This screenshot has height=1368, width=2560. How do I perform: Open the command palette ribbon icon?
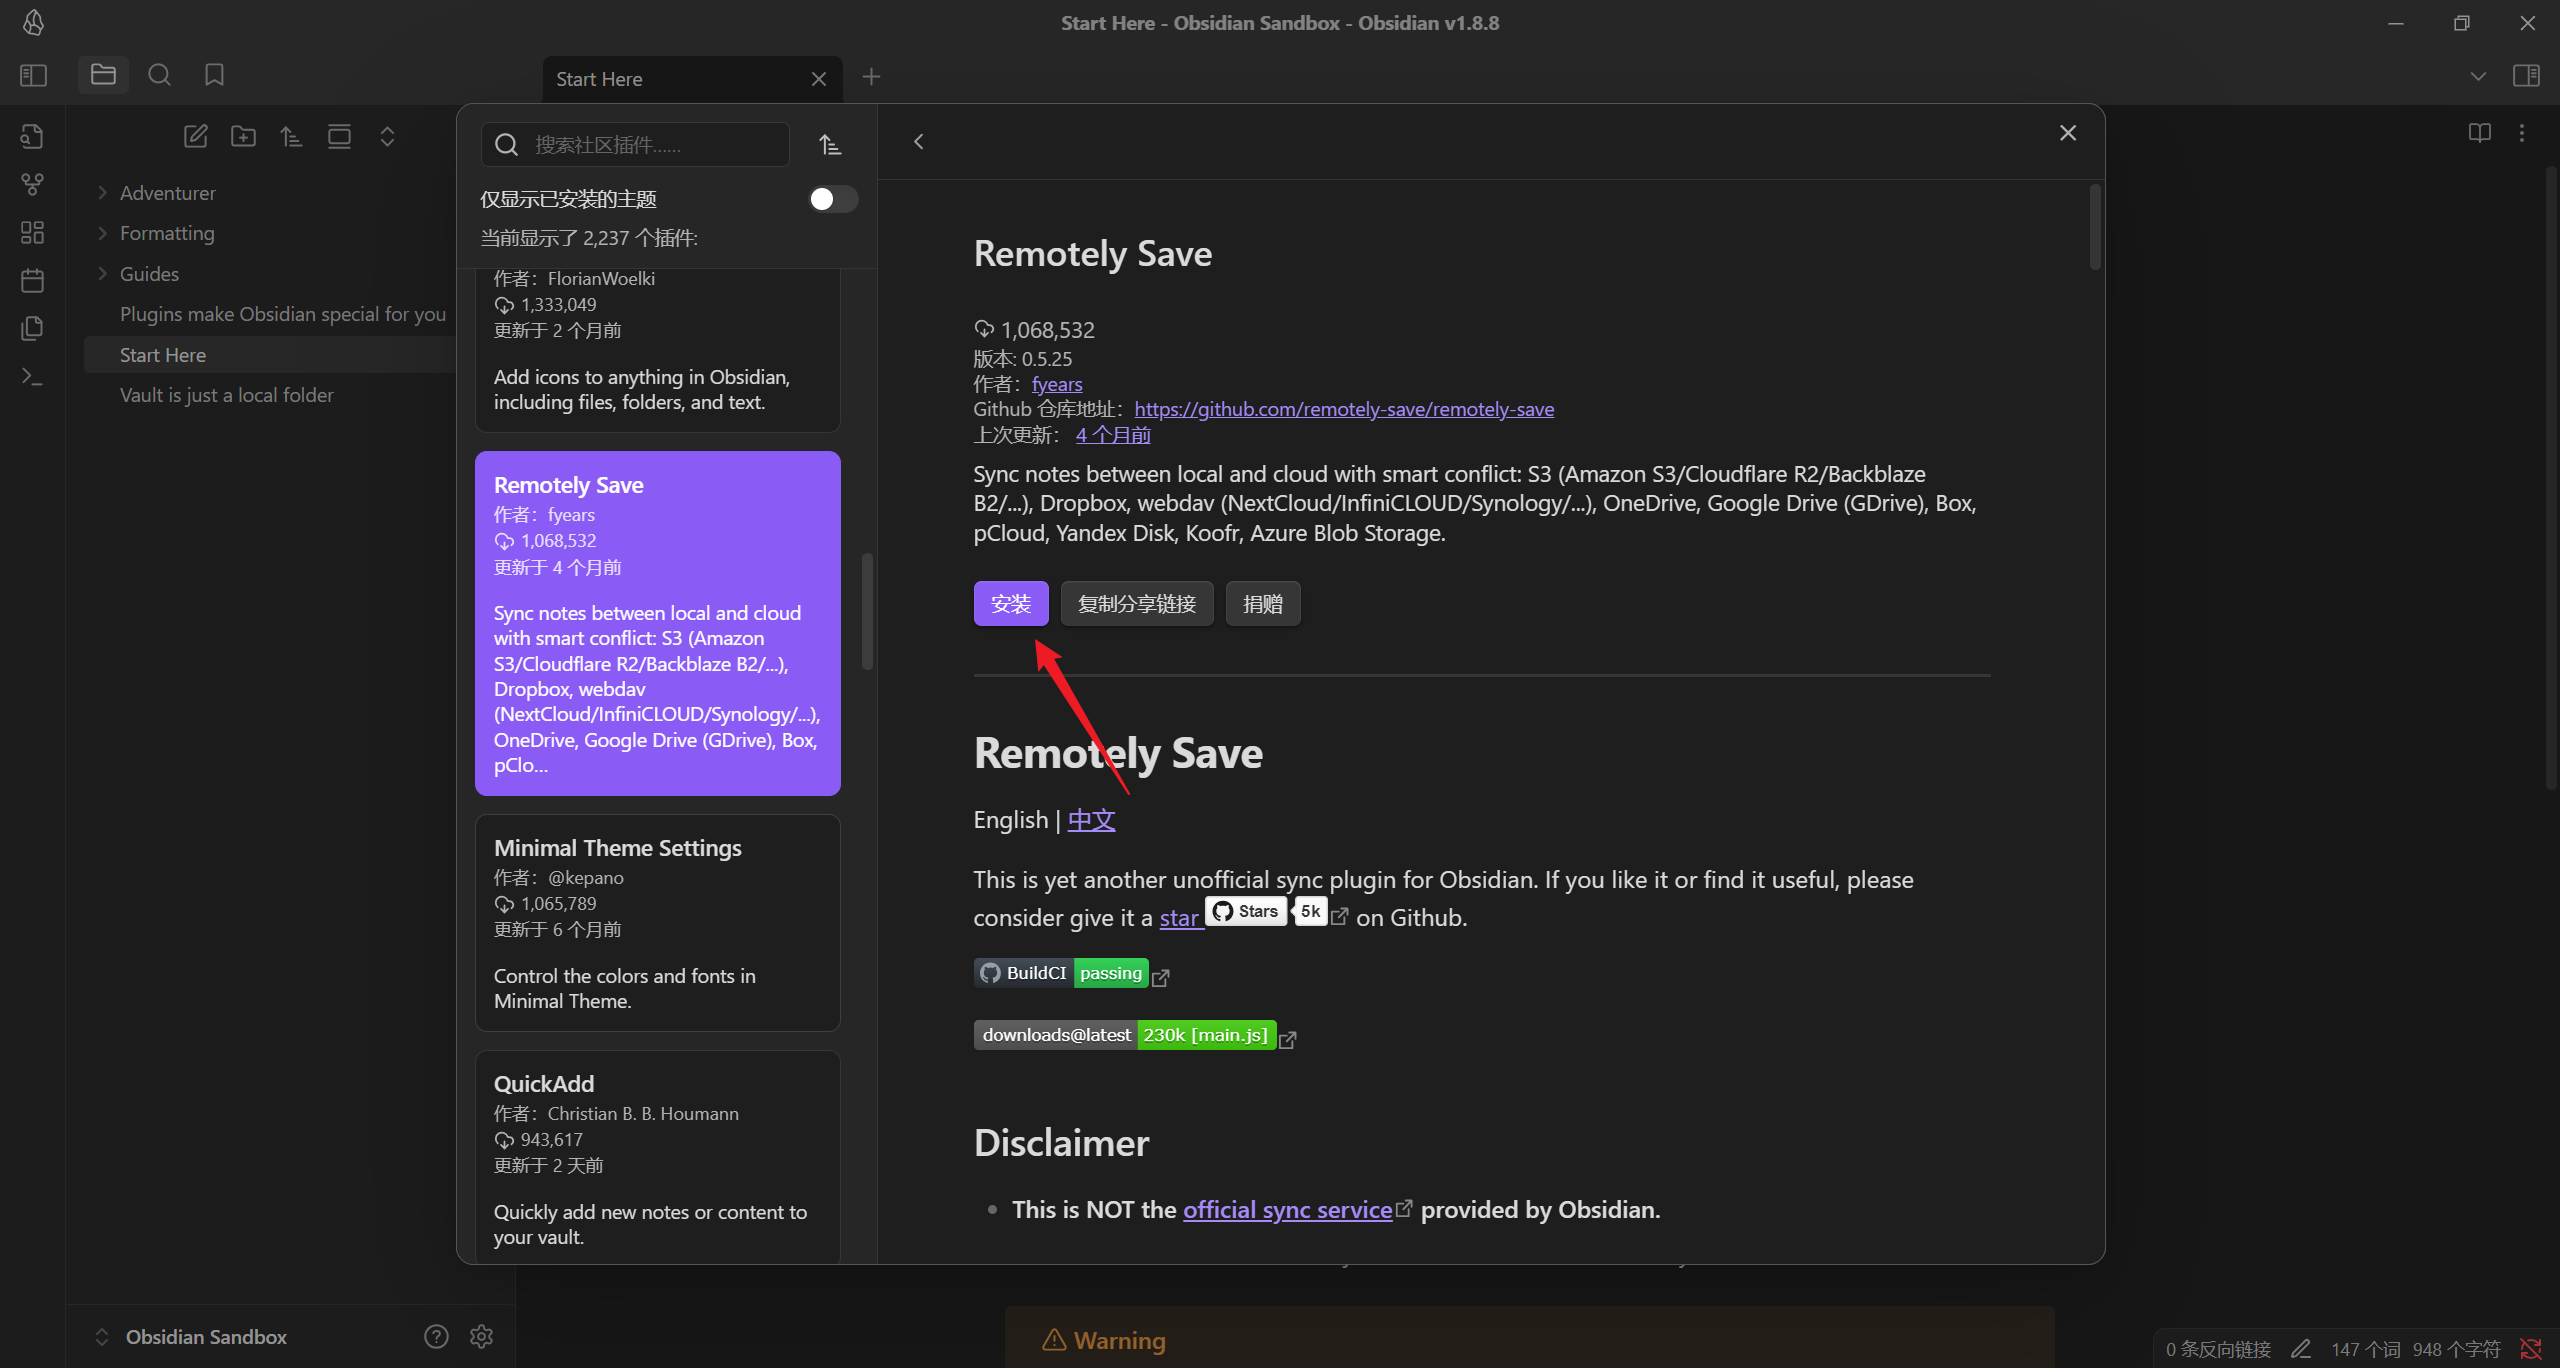(x=32, y=376)
